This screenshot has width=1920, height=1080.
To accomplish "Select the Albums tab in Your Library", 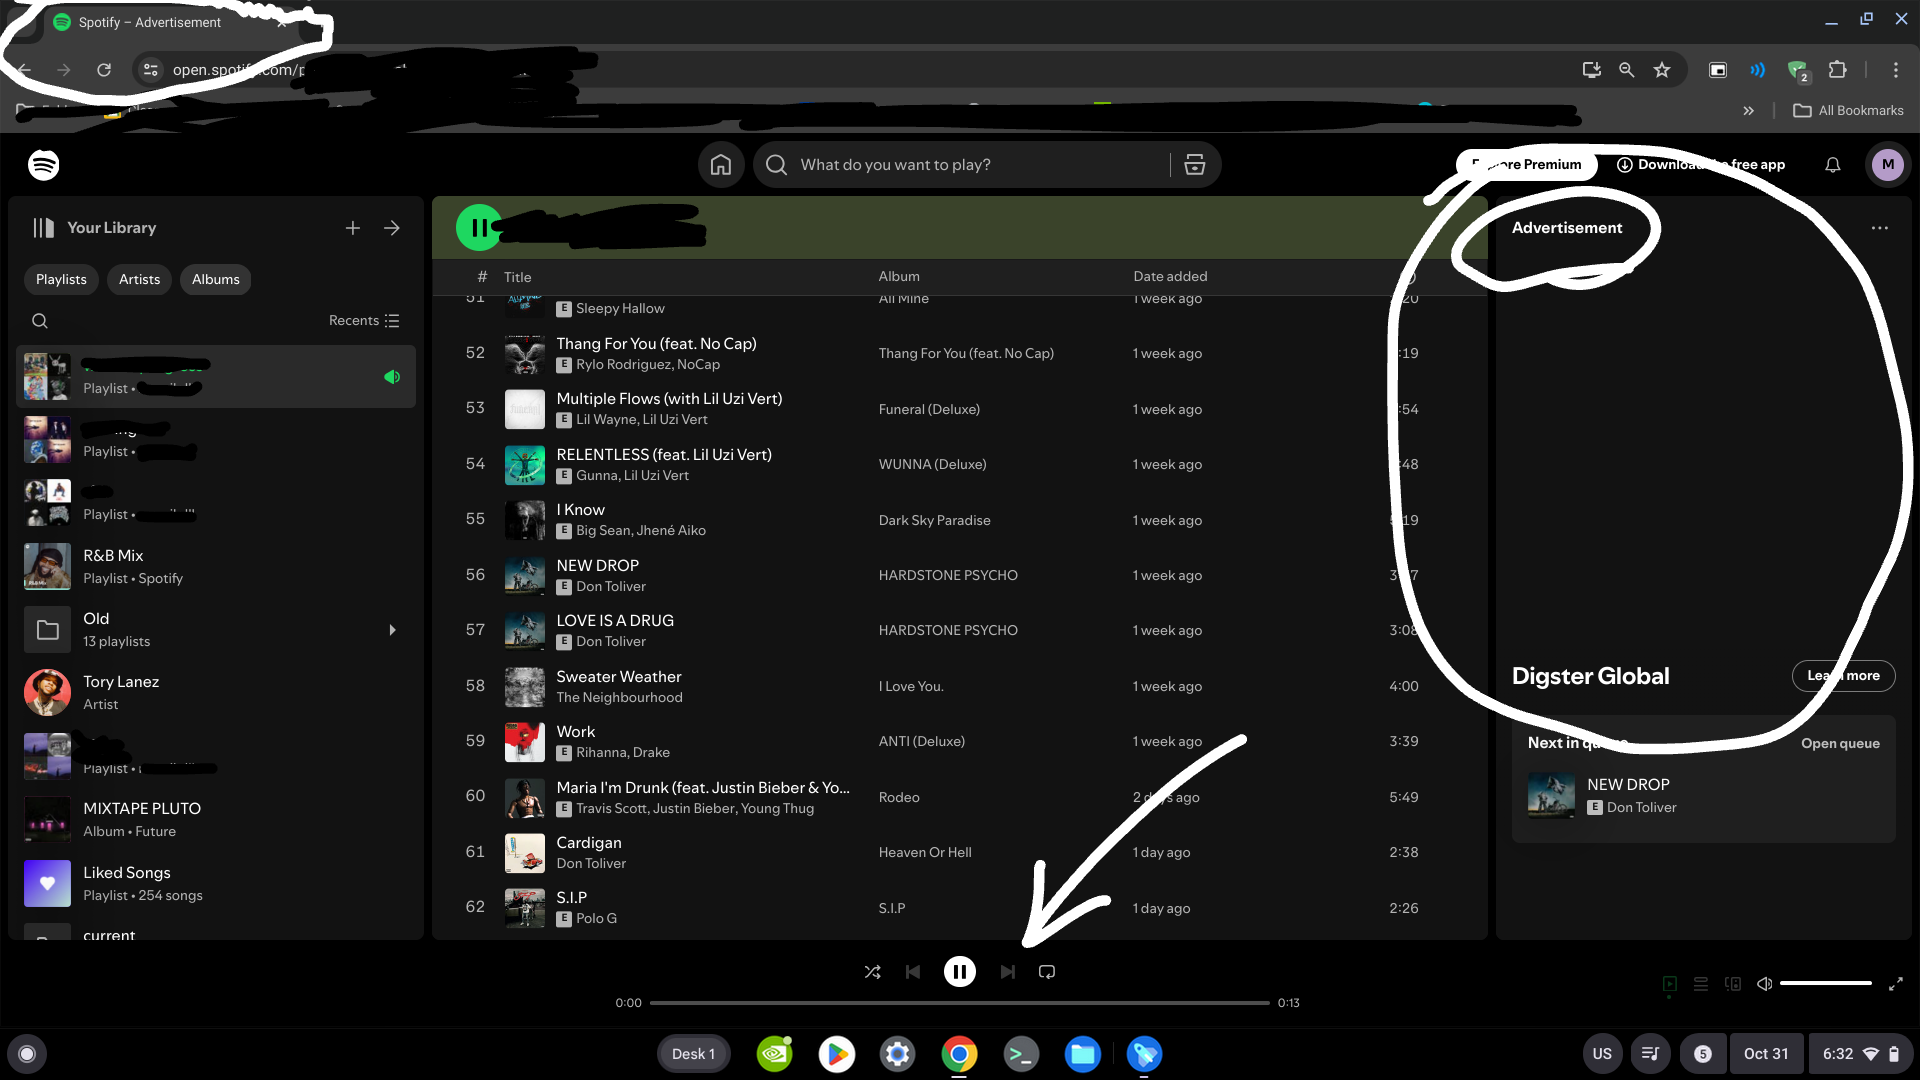I will pos(215,278).
